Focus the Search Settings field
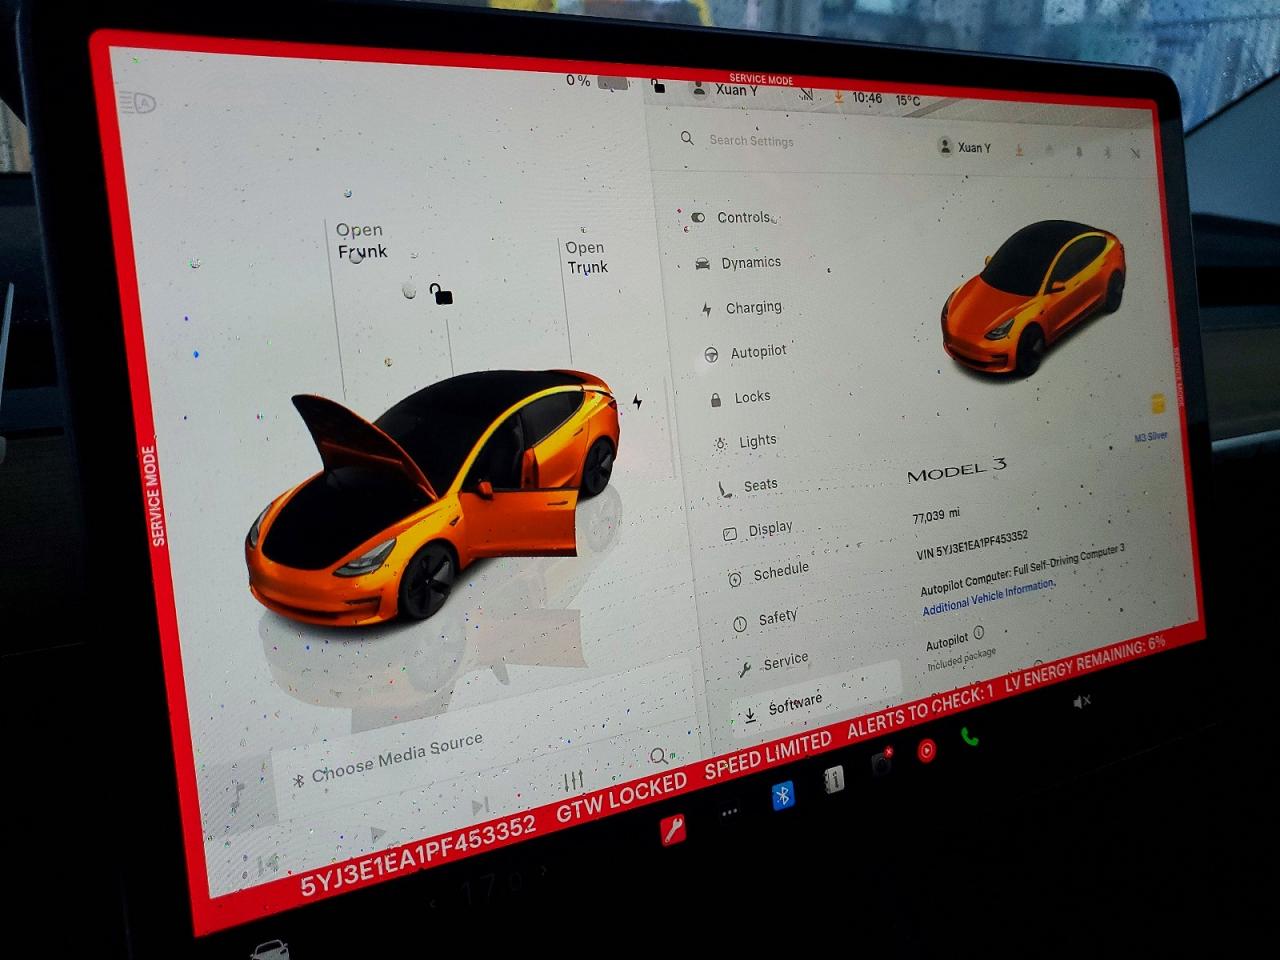The image size is (1280, 960). coord(751,141)
